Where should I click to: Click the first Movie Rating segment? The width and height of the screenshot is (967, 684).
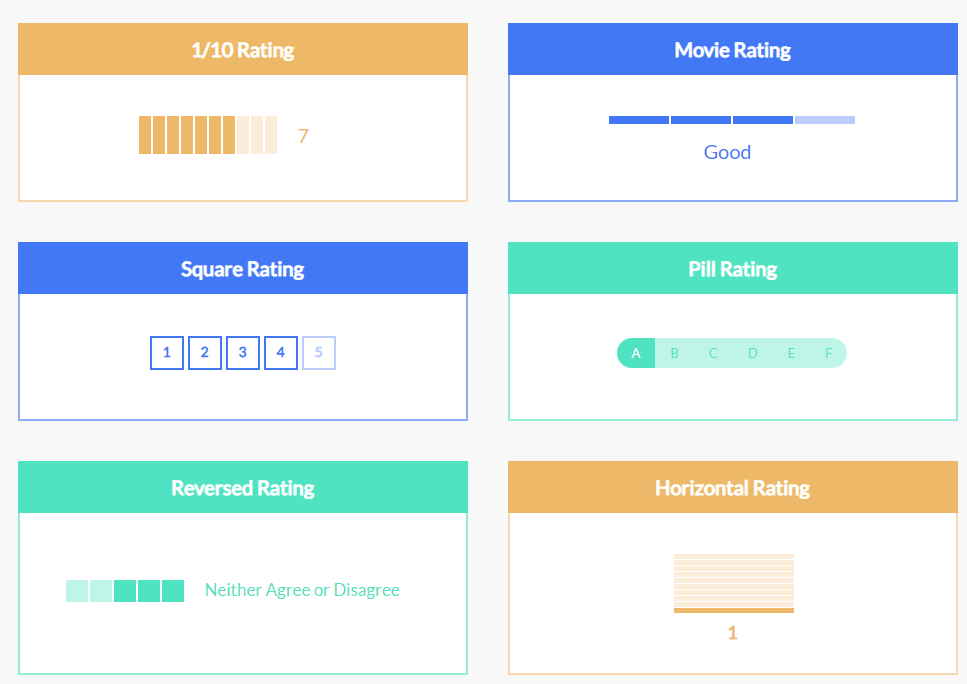639,120
